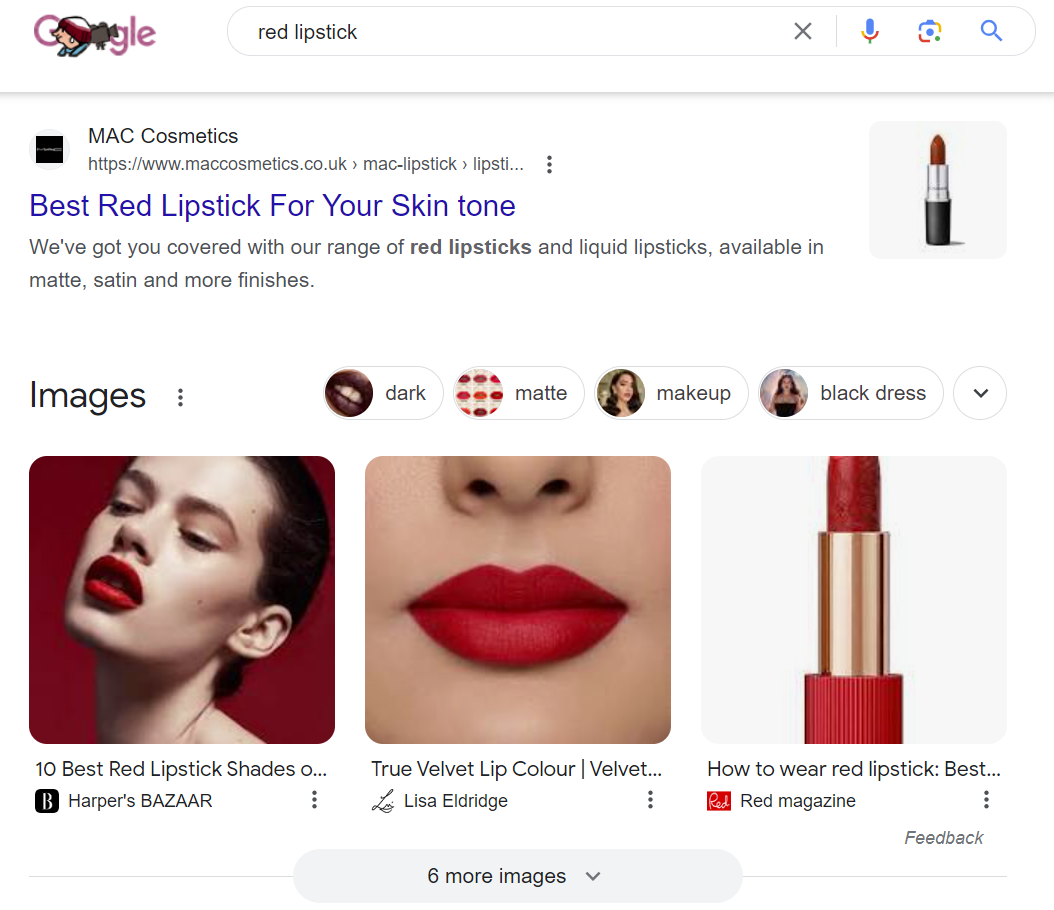Open the red lipstick tube image

pyautogui.click(x=854, y=600)
